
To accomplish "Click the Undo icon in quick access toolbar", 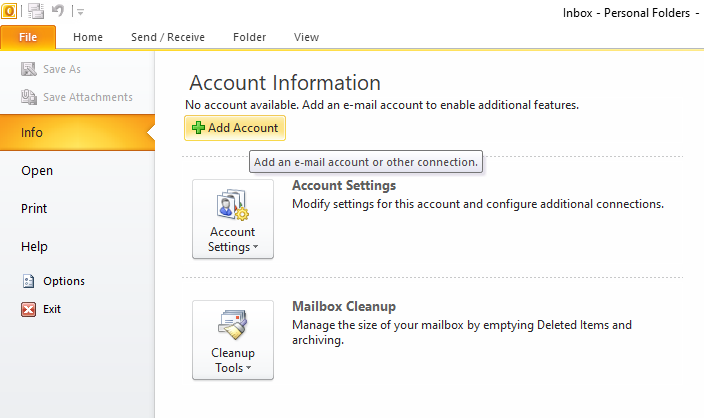I will pyautogui.click(x=58, y=10).
